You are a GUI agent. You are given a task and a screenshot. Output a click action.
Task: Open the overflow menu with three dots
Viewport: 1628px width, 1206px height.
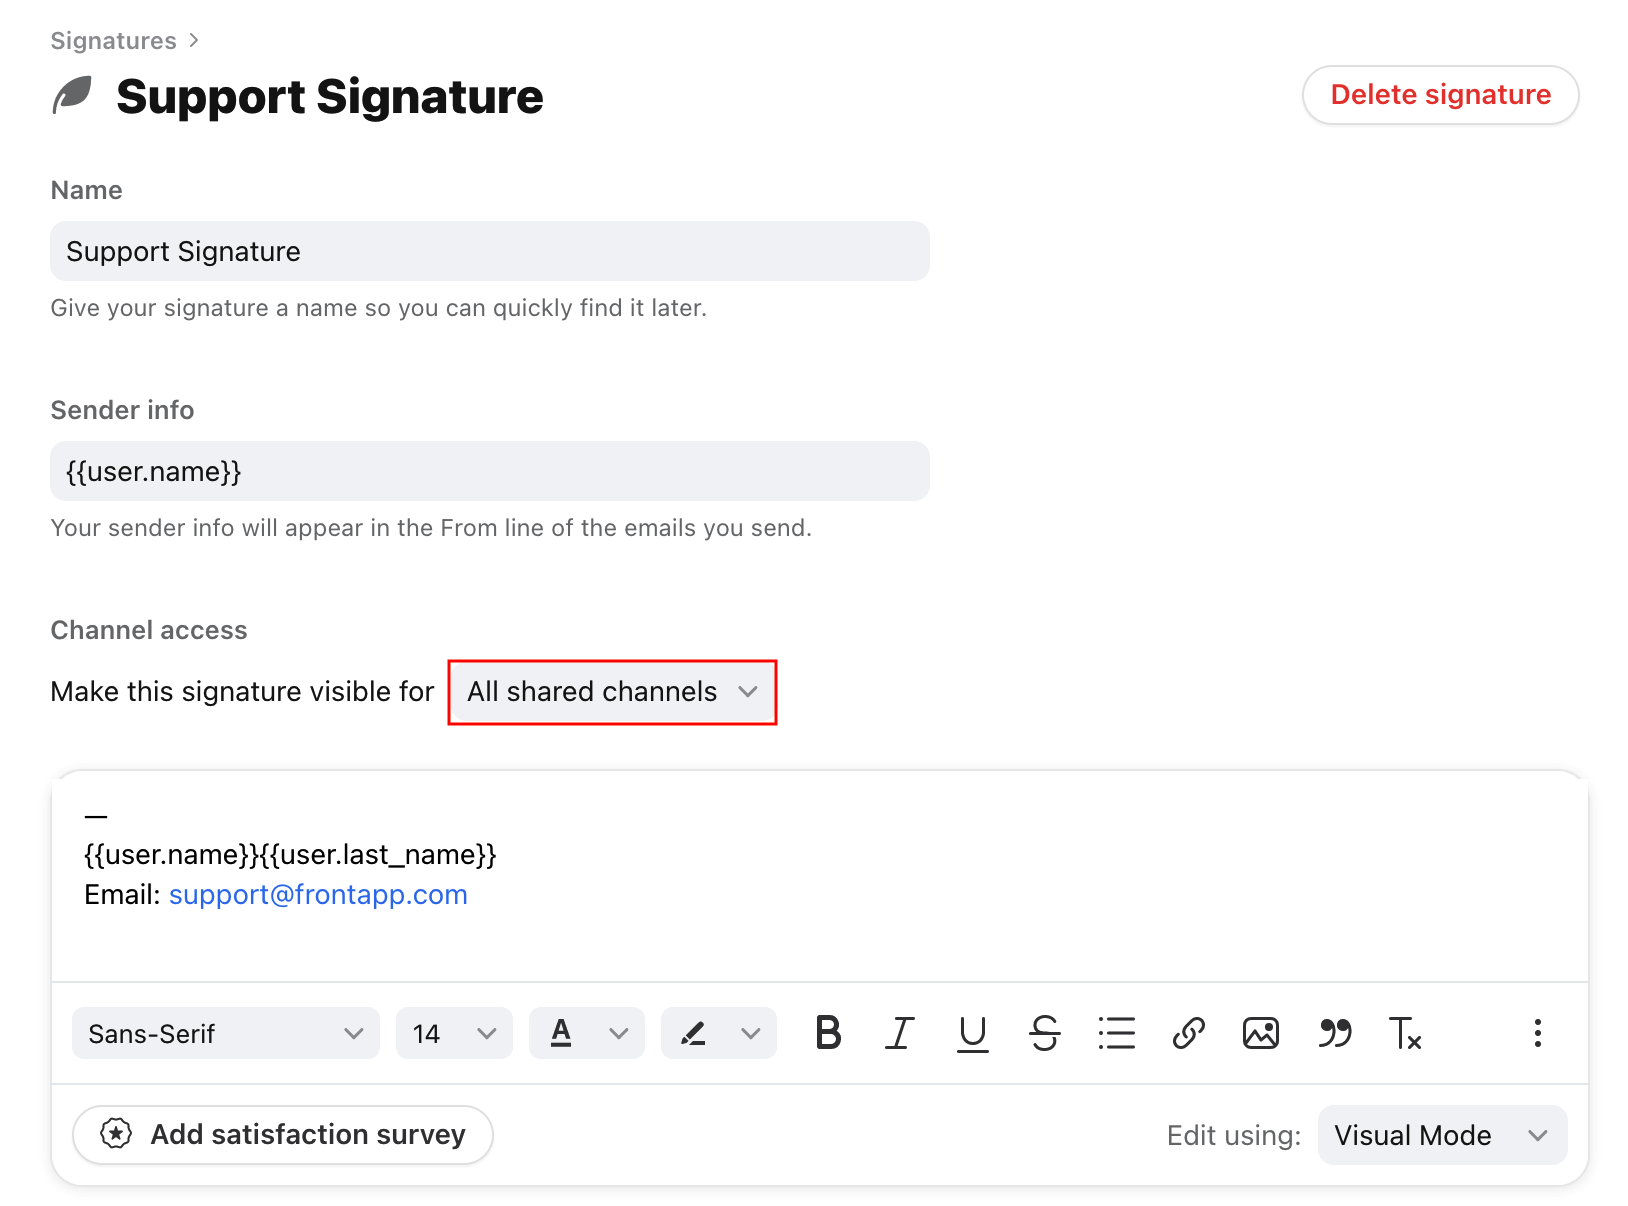[x=1537, y=1034]
